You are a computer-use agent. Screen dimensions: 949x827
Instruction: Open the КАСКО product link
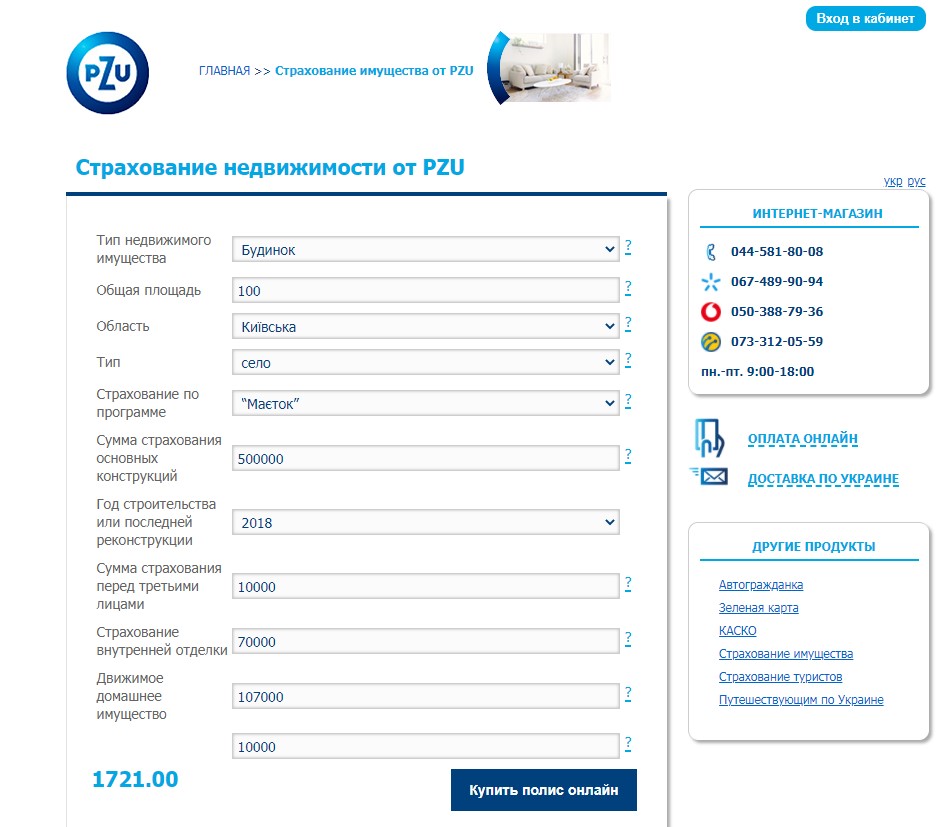click(737, 631)
